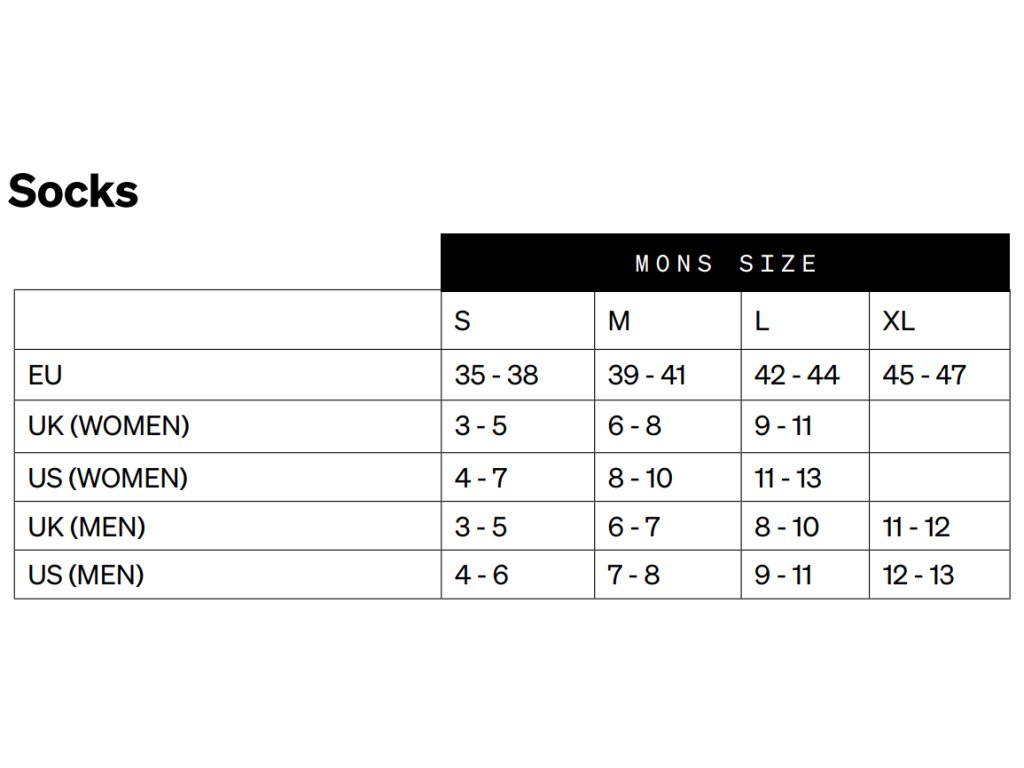Viewport: 1024px width, 768px height.
Task: Select the XL size column header
Action: (x=940, y=321)
